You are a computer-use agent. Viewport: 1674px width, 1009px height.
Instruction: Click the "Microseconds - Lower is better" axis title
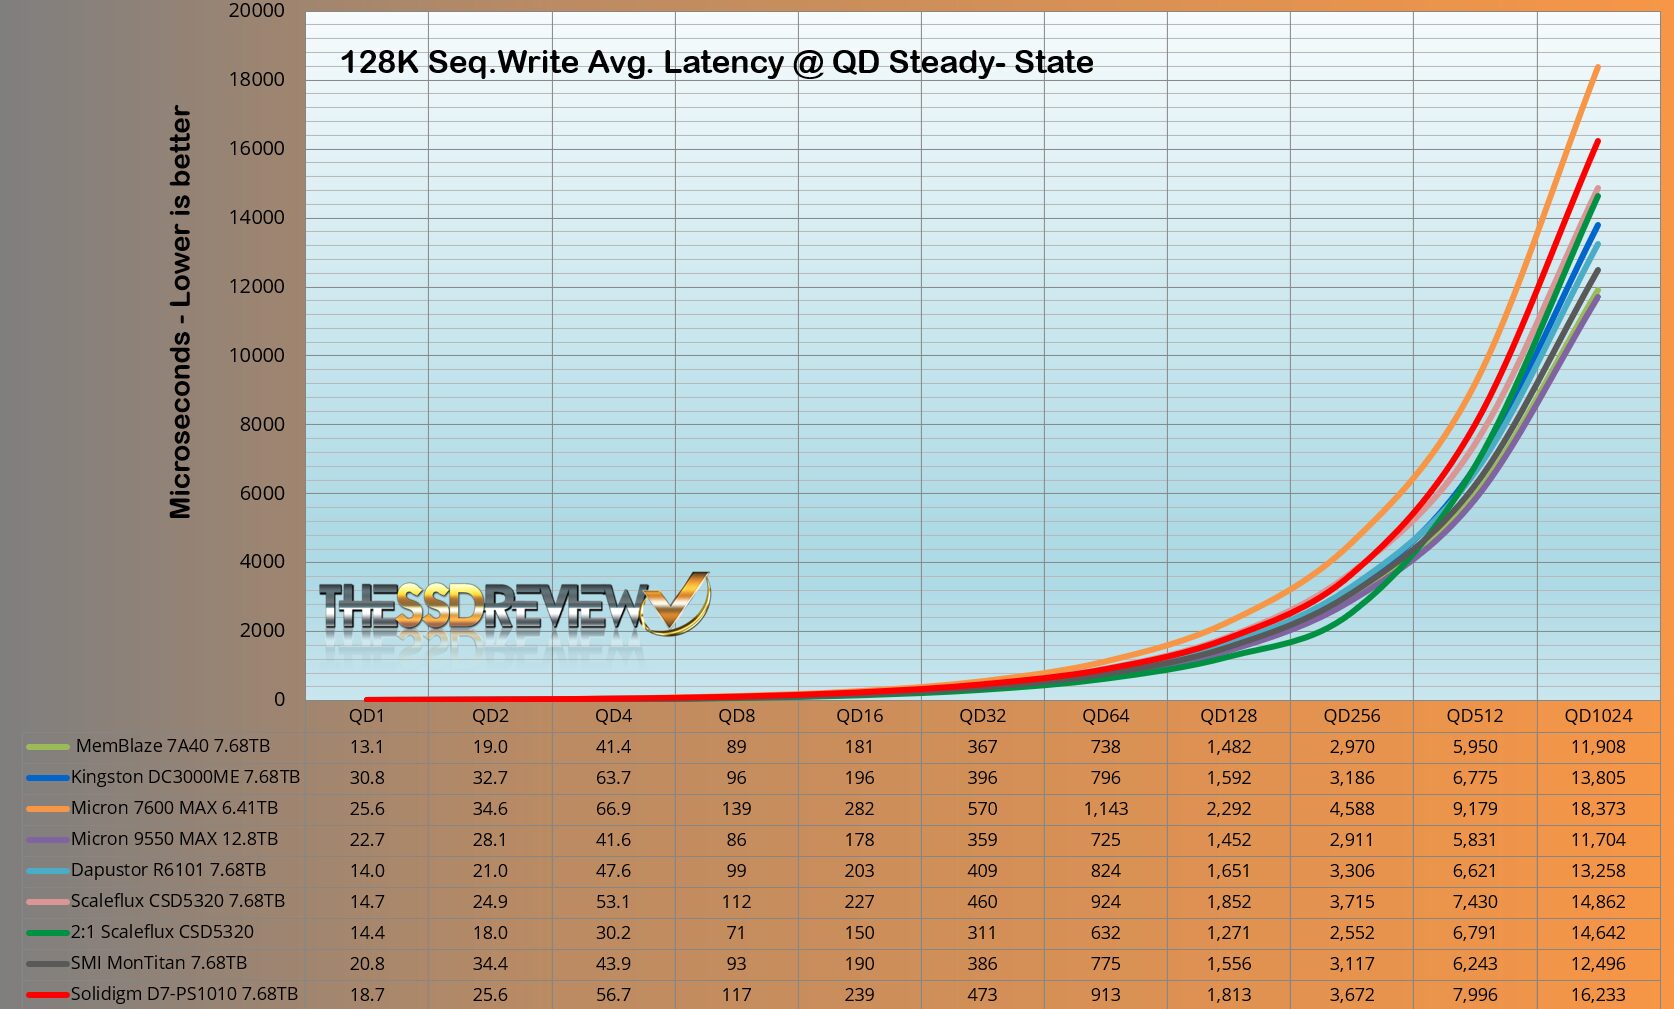180,312
